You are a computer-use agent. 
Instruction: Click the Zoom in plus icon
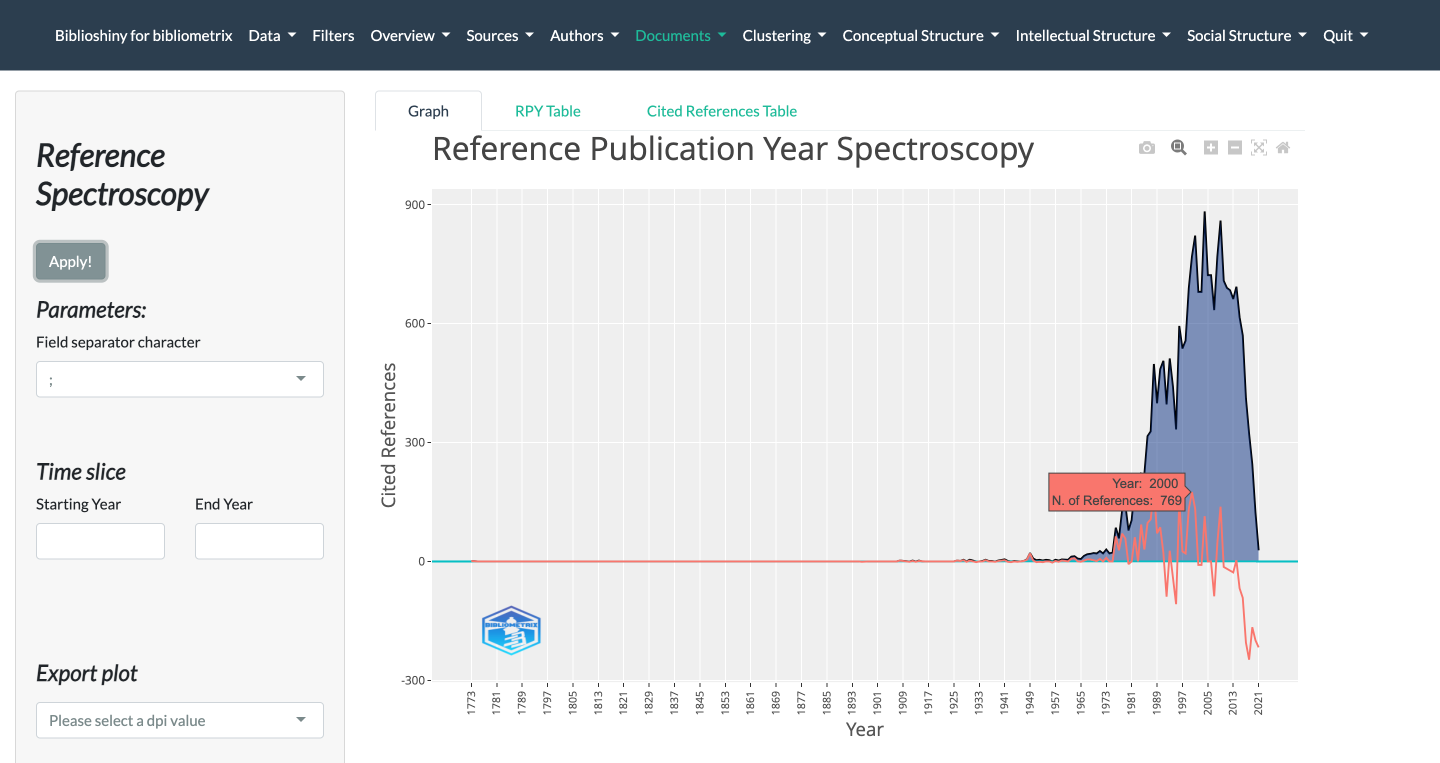[1211, 148]
